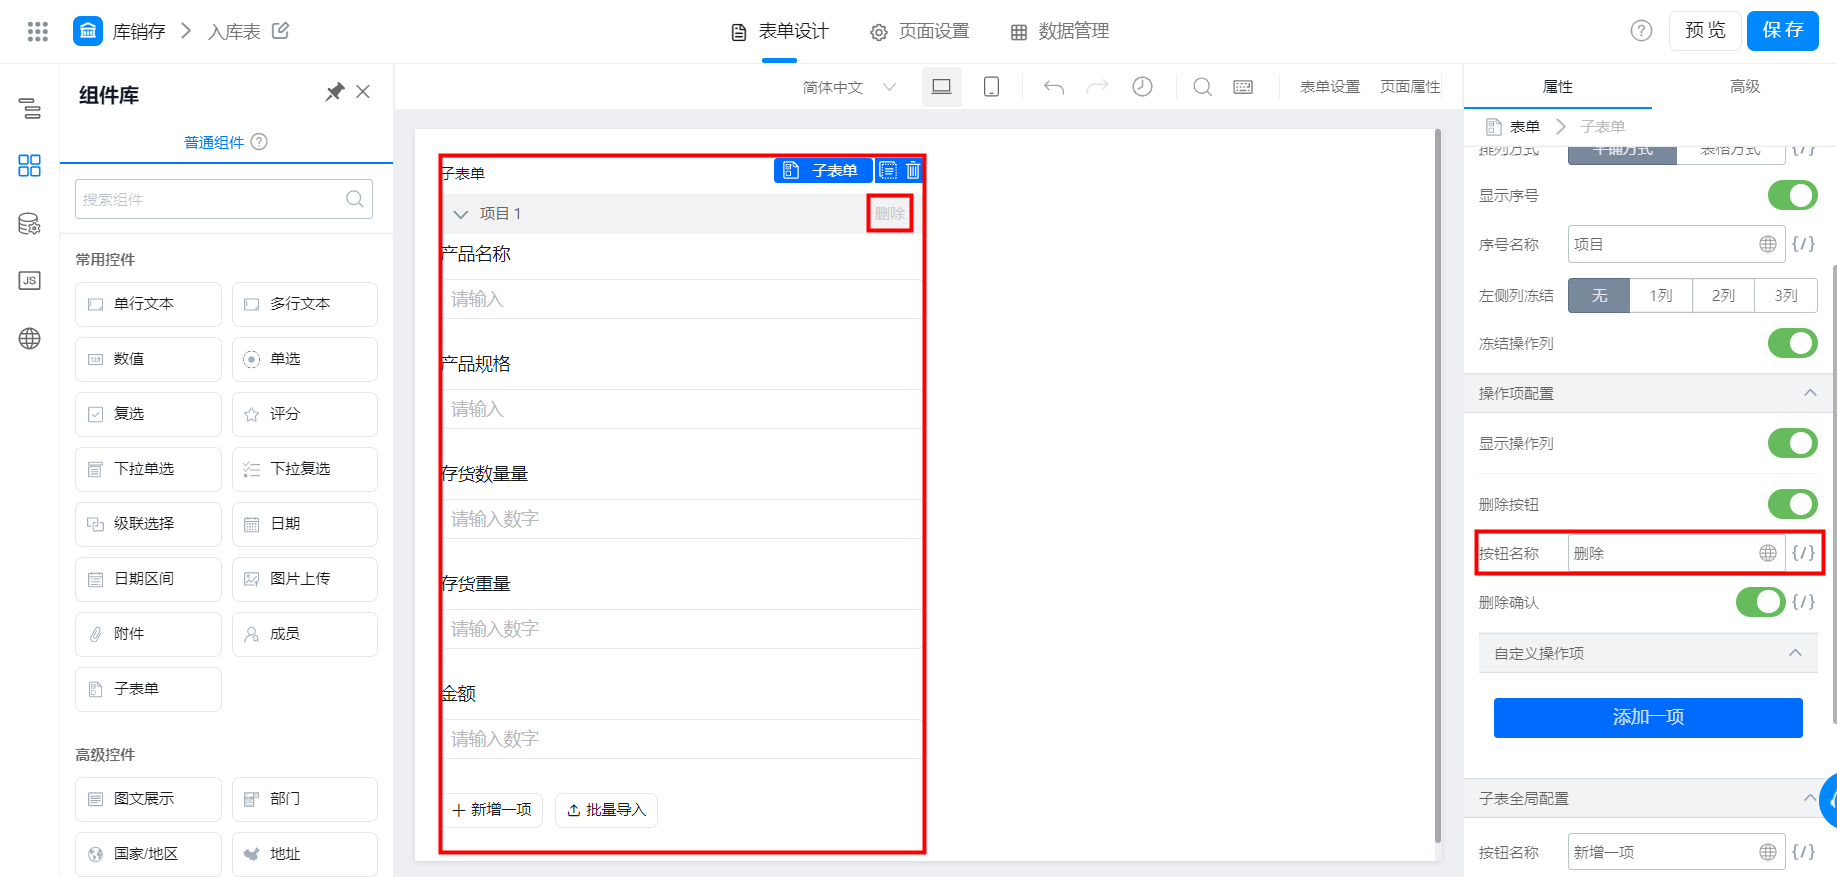
Task: Open the outline tree sidebar icon
Action: tap(30, 108)
